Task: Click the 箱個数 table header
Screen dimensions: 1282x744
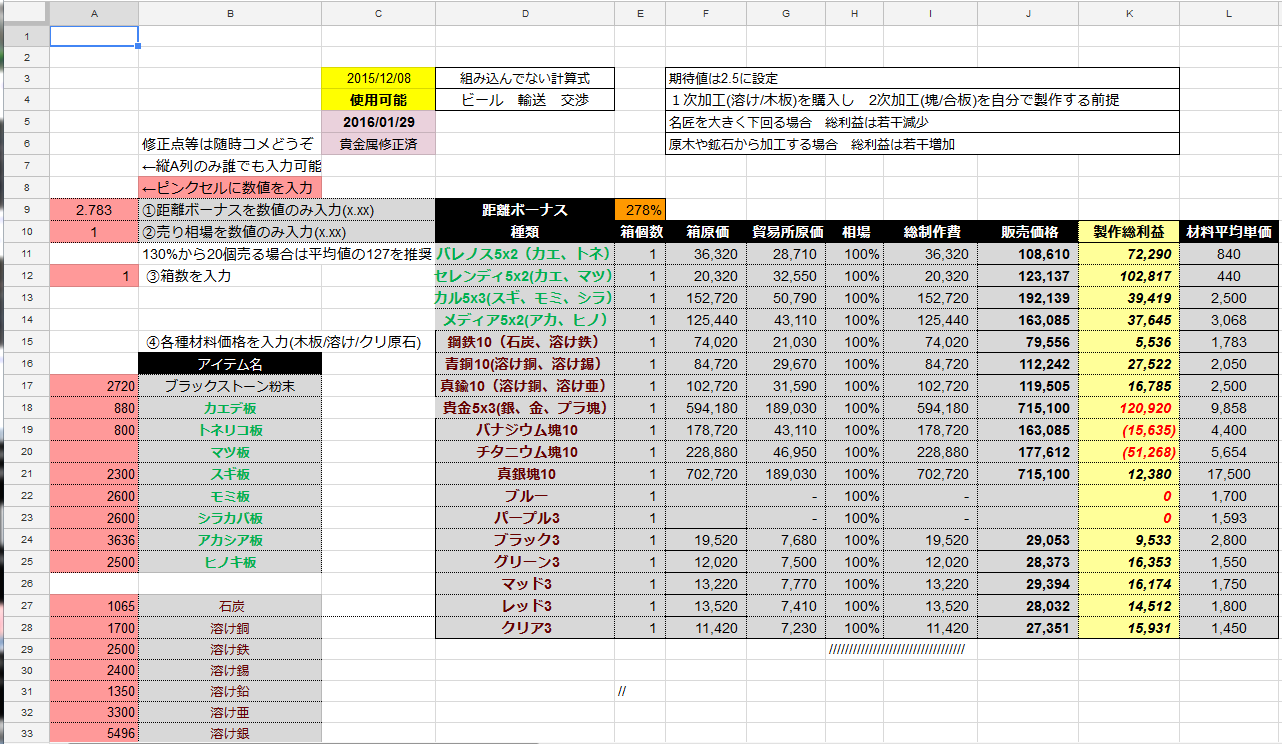Action: pyautogui.click(x=639, y=232)
